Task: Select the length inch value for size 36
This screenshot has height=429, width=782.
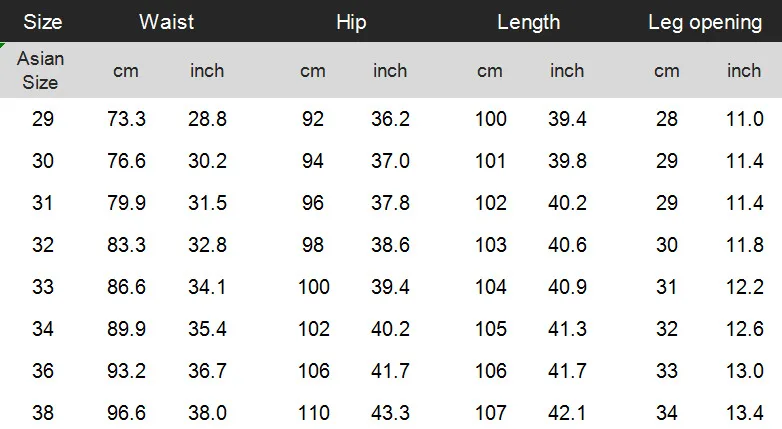Action: click(568, 371)
